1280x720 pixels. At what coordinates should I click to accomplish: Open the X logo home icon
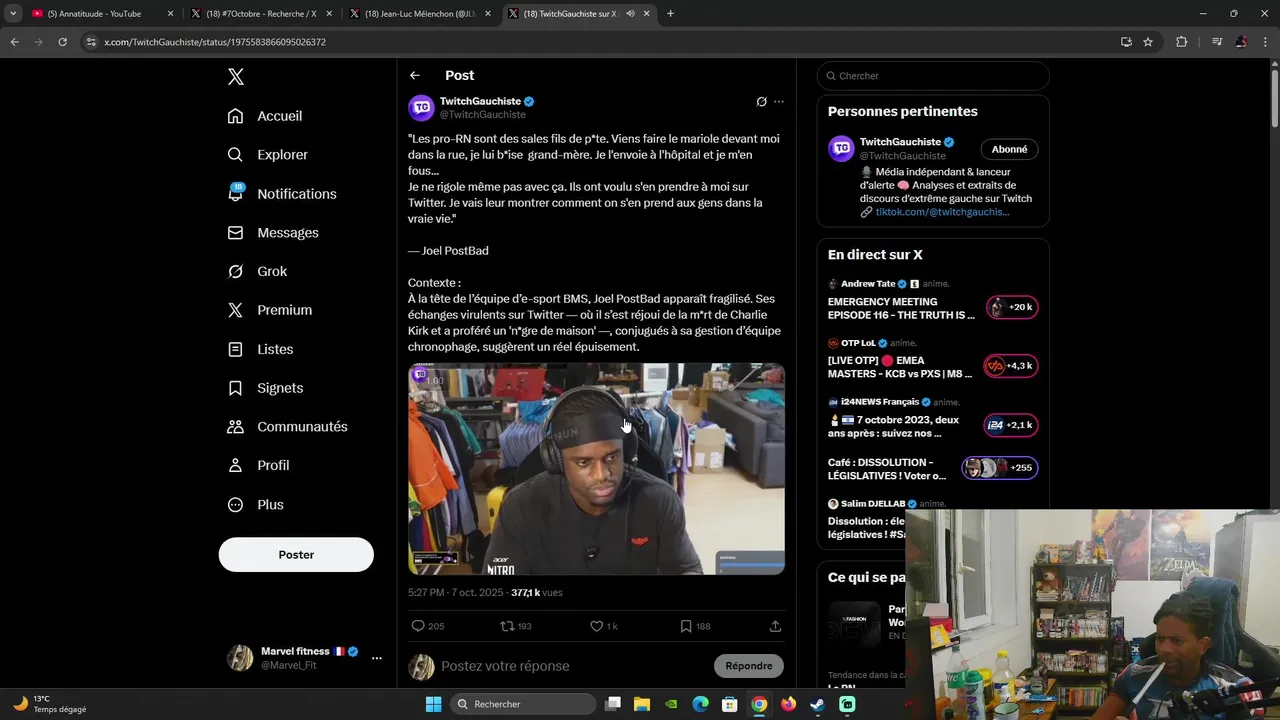[235, 77]
